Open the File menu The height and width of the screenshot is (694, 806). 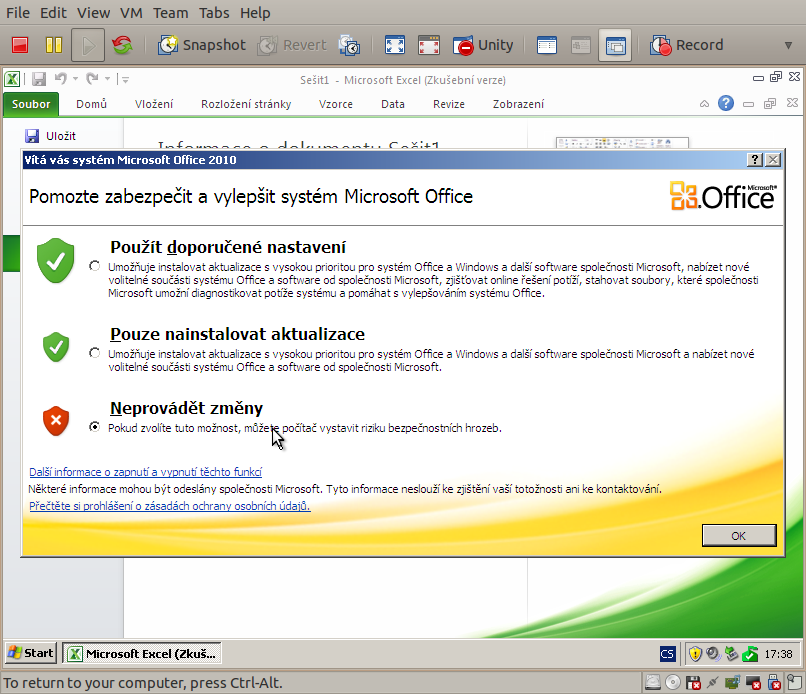tap(18, 12)
